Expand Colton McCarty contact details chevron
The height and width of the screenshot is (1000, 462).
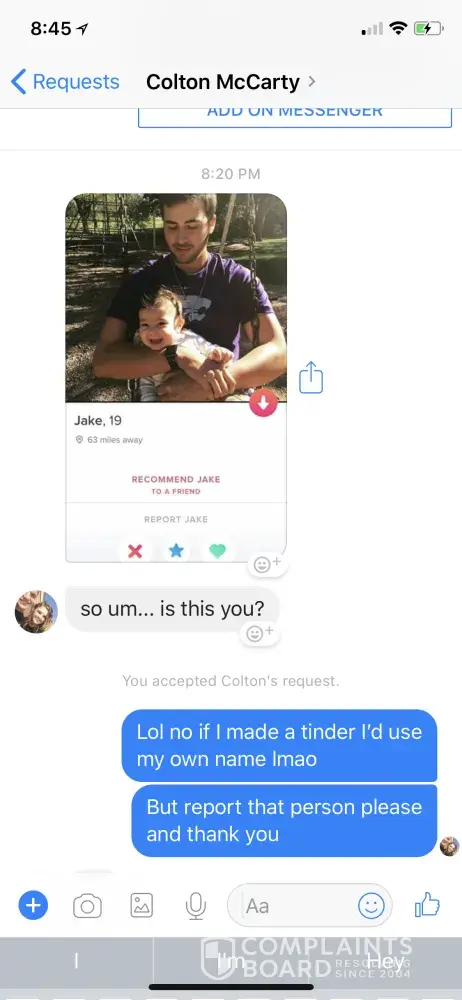(x=311, y=82)
